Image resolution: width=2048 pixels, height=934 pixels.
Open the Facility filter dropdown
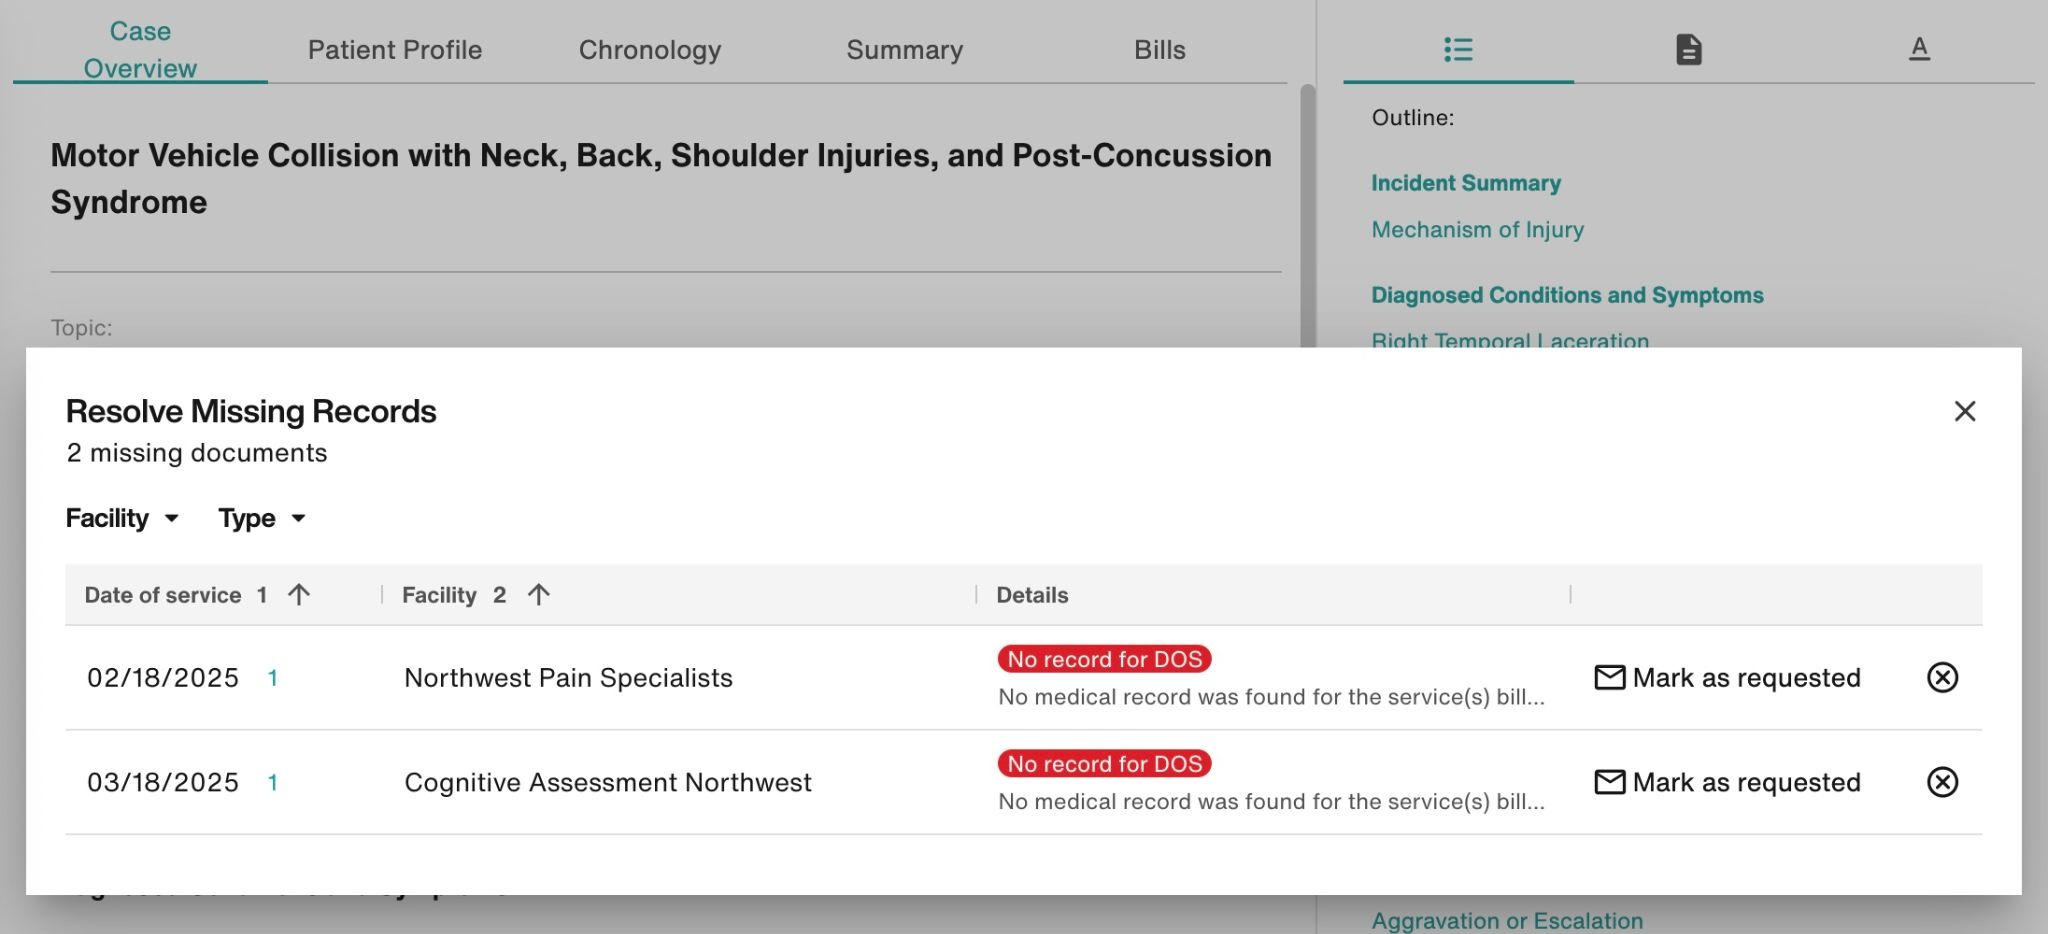[122, 518]
